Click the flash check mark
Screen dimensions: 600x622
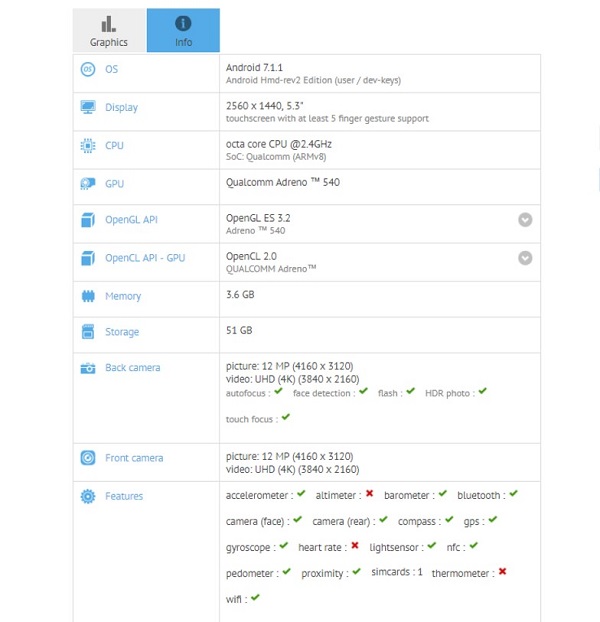tap(410, 391)
